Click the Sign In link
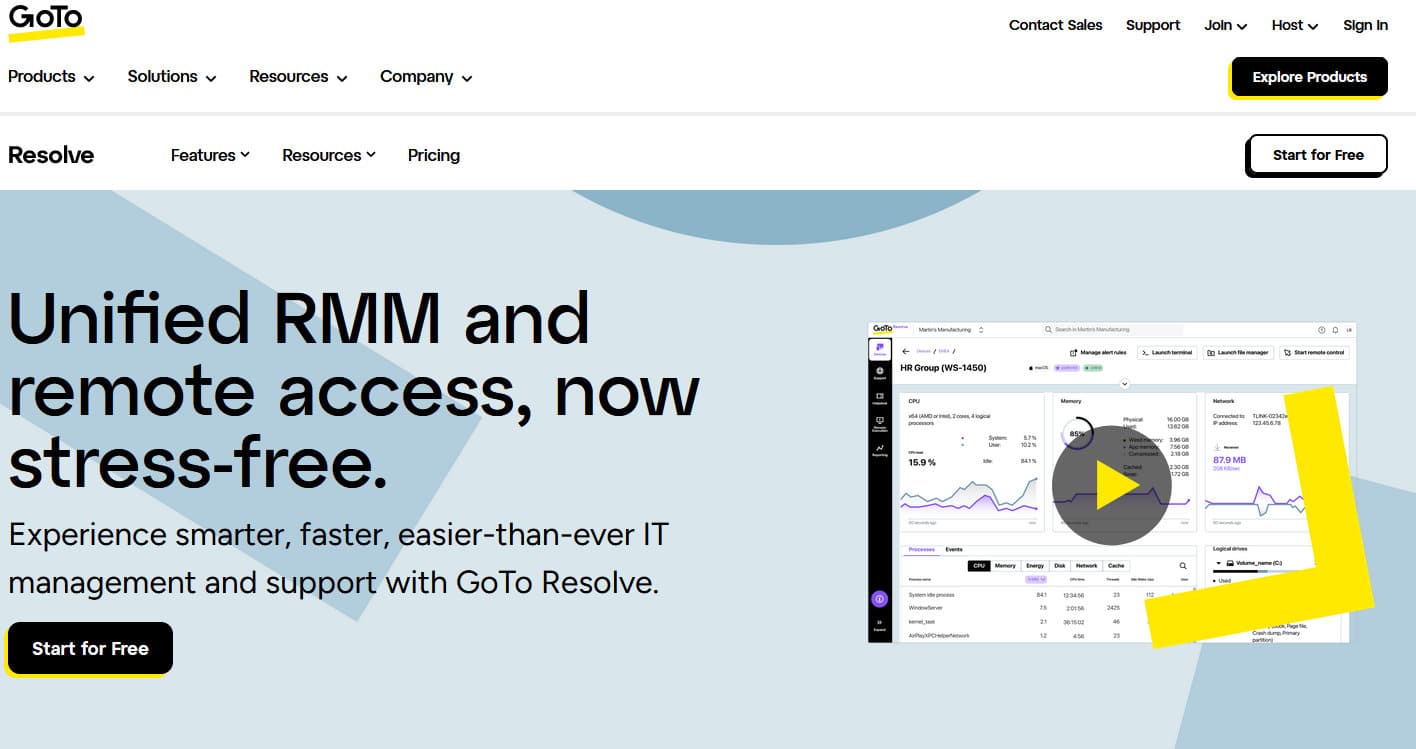The image size is (1416, 749). (x=1365, y=25)
